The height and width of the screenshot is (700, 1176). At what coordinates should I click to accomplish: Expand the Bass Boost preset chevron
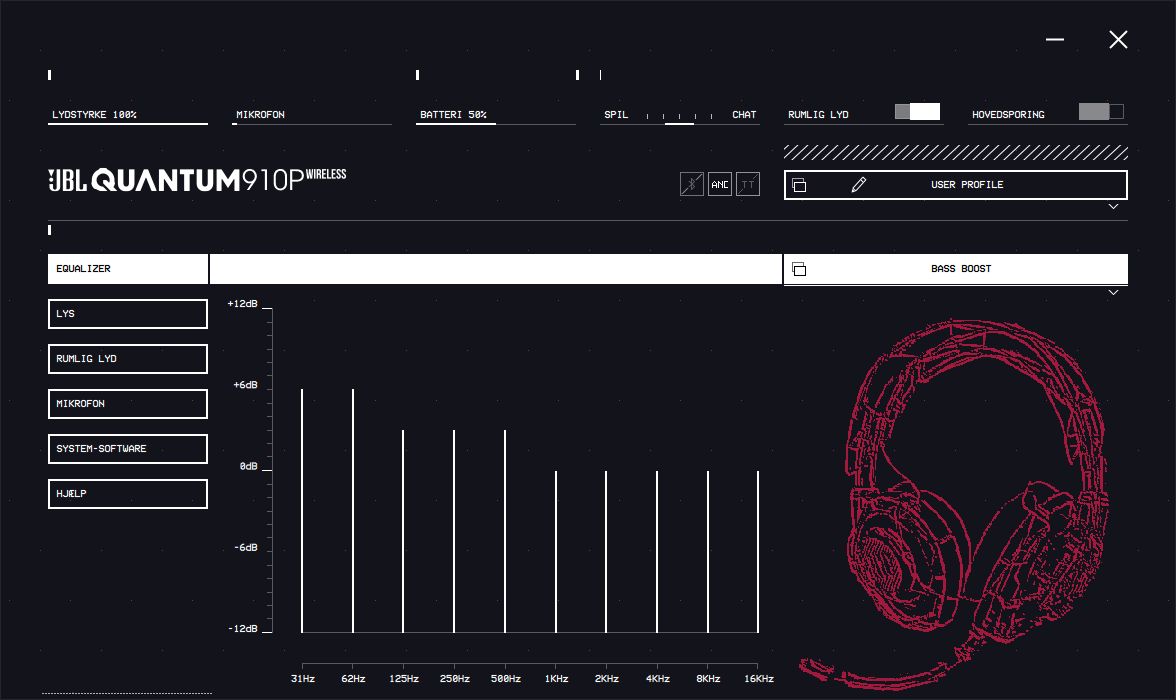coord(1113,293)
